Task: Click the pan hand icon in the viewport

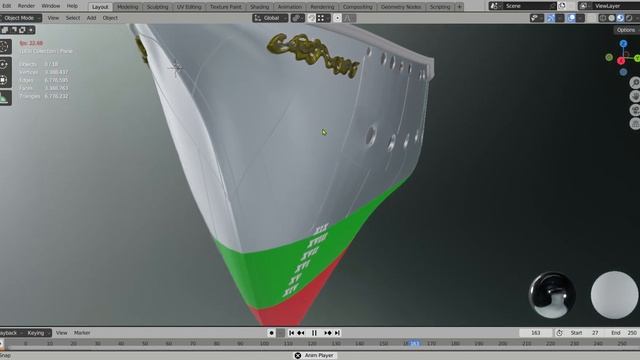Action: pos(635,96)
